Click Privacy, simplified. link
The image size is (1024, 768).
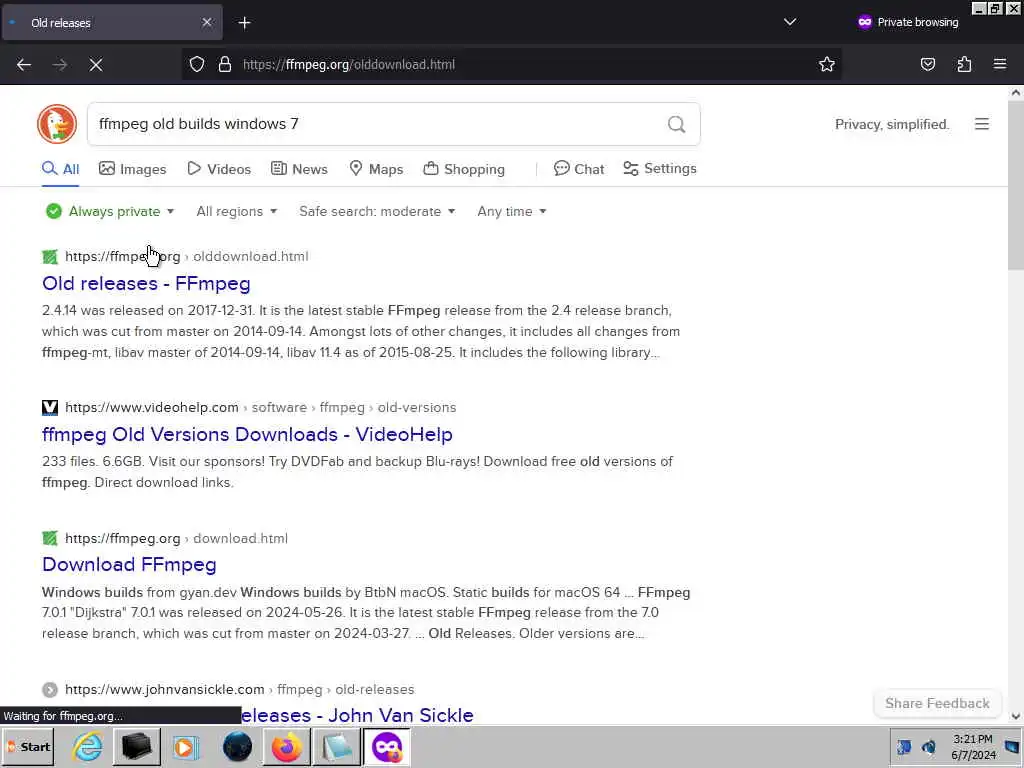click(892, 124)
